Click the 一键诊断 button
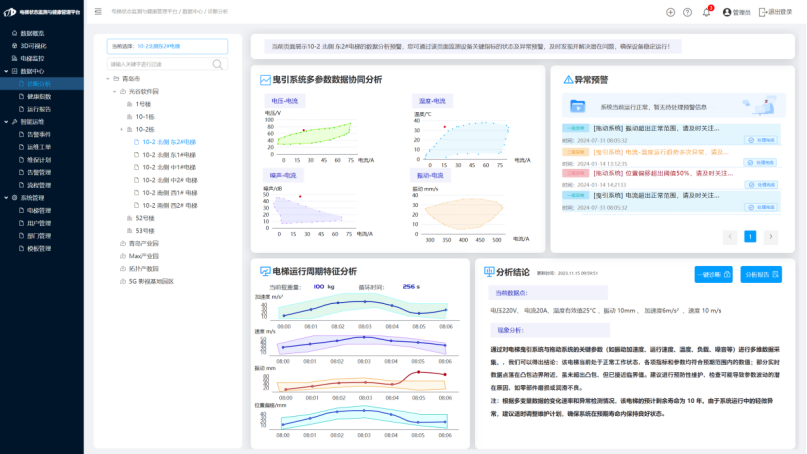807x454 pixels. coord(713,274)
